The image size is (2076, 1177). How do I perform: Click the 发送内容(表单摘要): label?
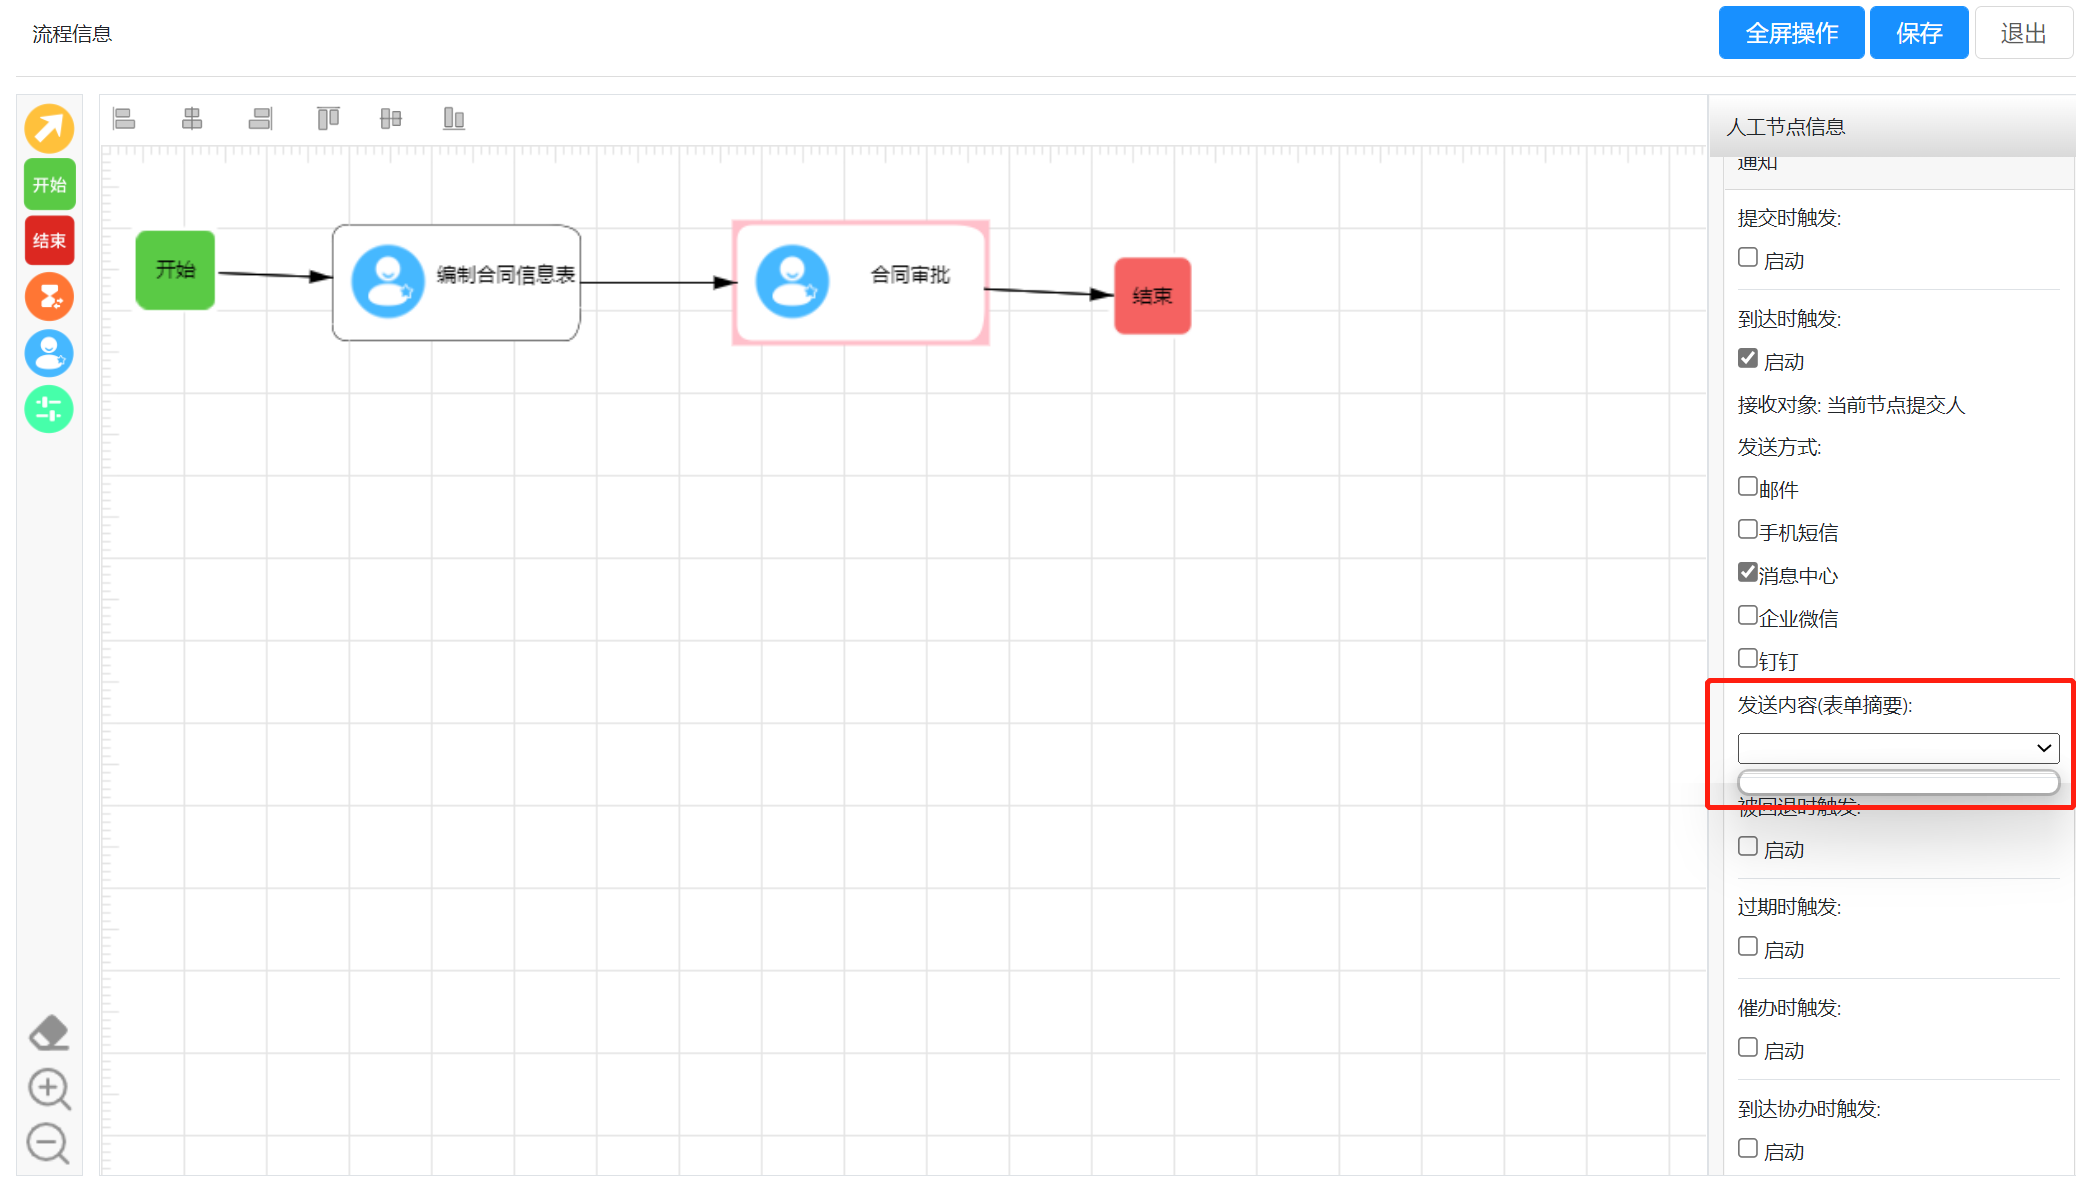(1825, 705)
